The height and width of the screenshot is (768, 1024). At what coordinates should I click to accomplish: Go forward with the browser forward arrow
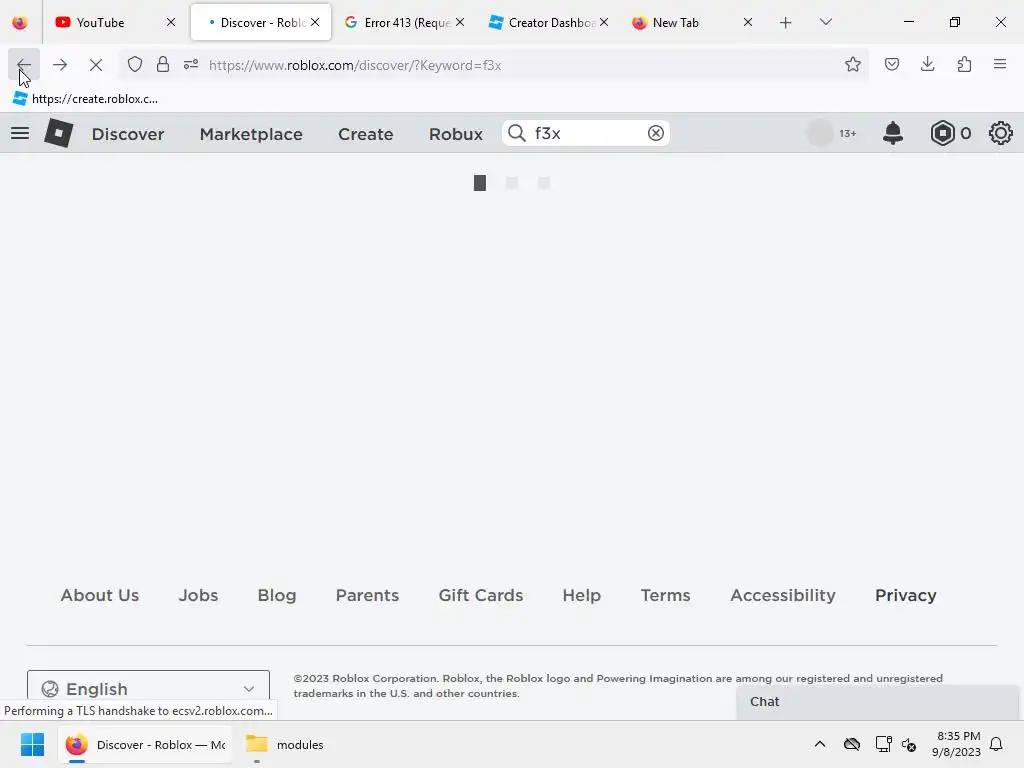(60, 65)
